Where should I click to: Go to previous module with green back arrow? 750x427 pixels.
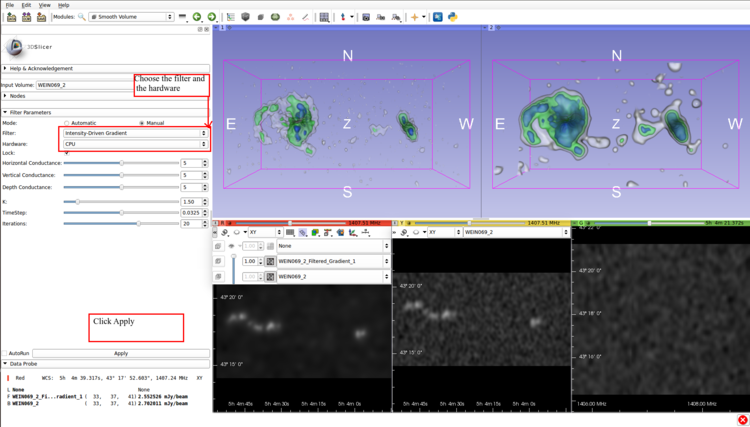[x=197, y=17]
